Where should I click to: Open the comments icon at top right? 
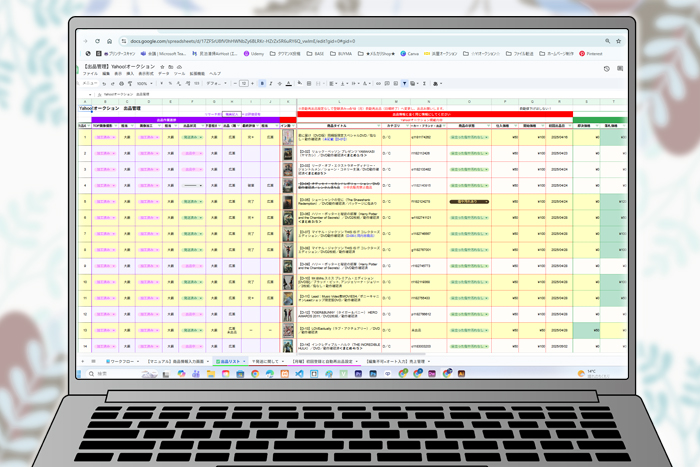[x=620, y=69]
